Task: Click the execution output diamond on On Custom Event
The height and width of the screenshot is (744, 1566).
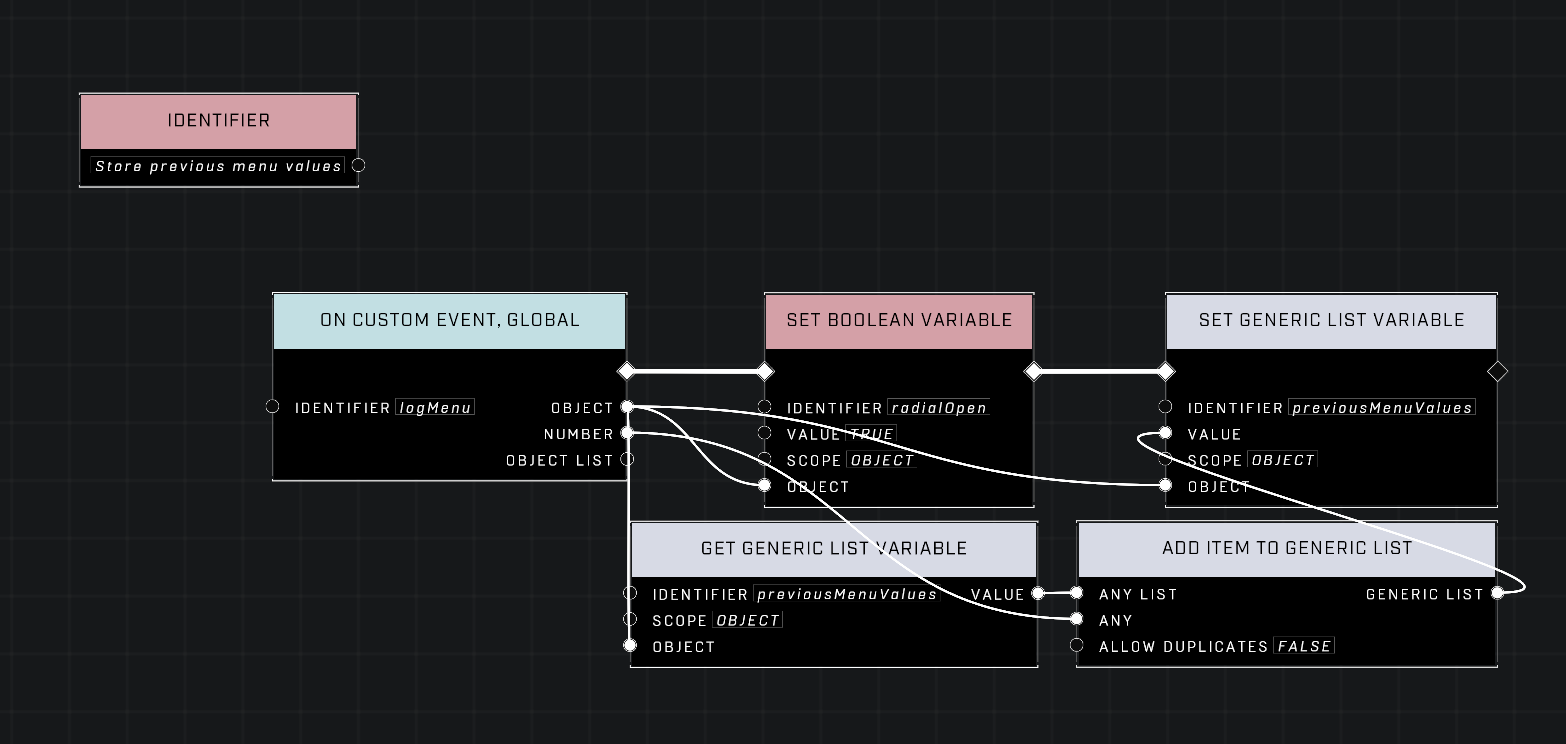Action: [627, 372]
